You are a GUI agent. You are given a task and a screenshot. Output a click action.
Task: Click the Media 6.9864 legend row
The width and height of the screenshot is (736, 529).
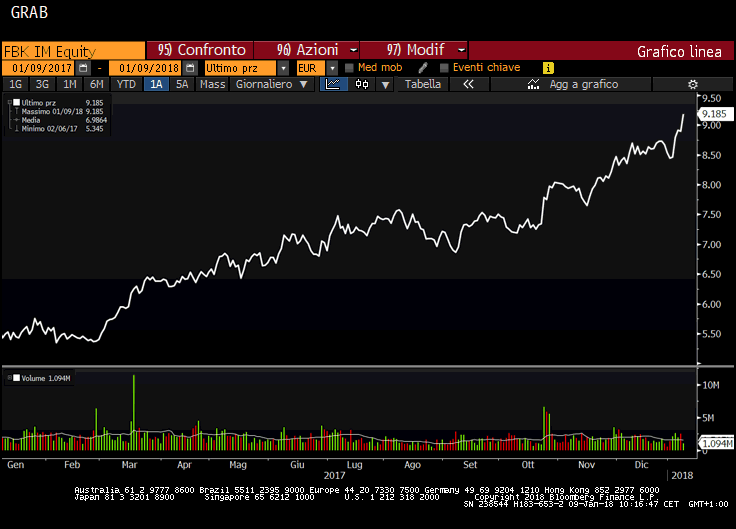[59, 120]
